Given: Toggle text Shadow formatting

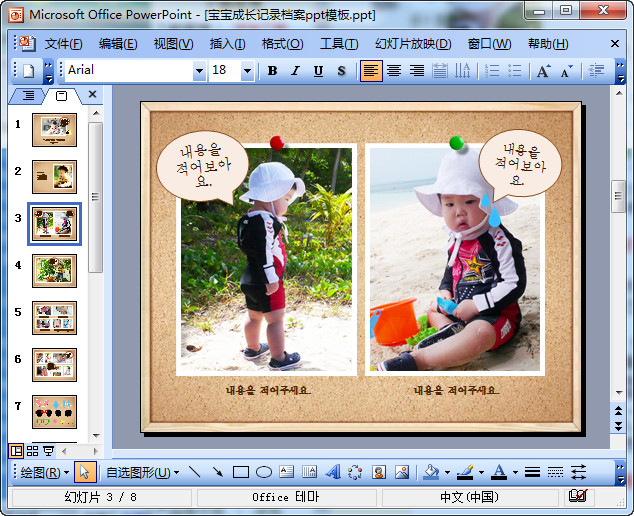Looking at the screenshot, I should (x=341, y=71).
